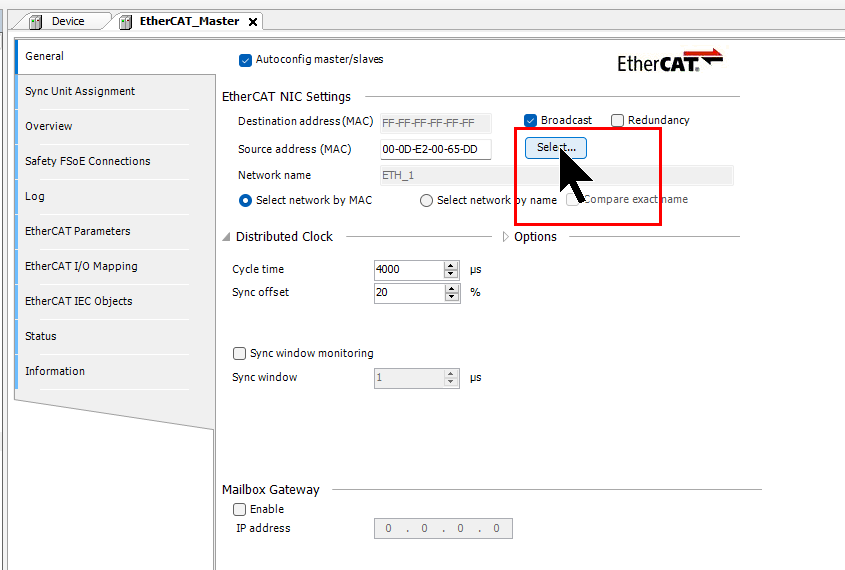
Task: Click the Device tab icon
Action: coord(37,21)
